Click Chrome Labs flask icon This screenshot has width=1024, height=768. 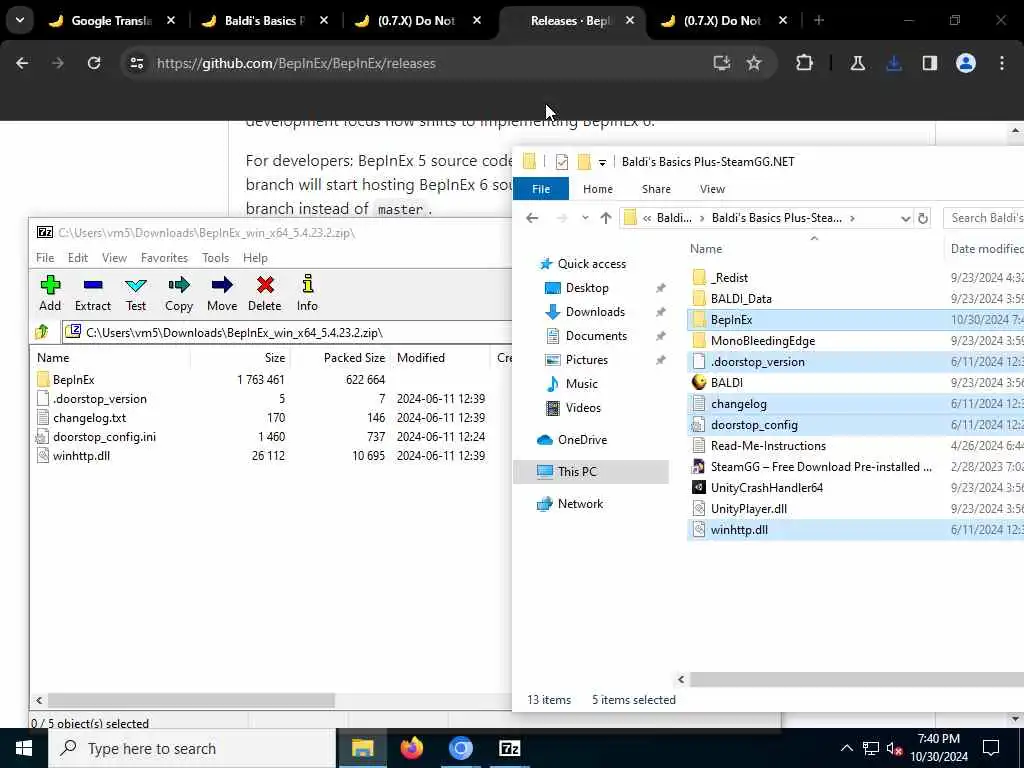(857, 63)
